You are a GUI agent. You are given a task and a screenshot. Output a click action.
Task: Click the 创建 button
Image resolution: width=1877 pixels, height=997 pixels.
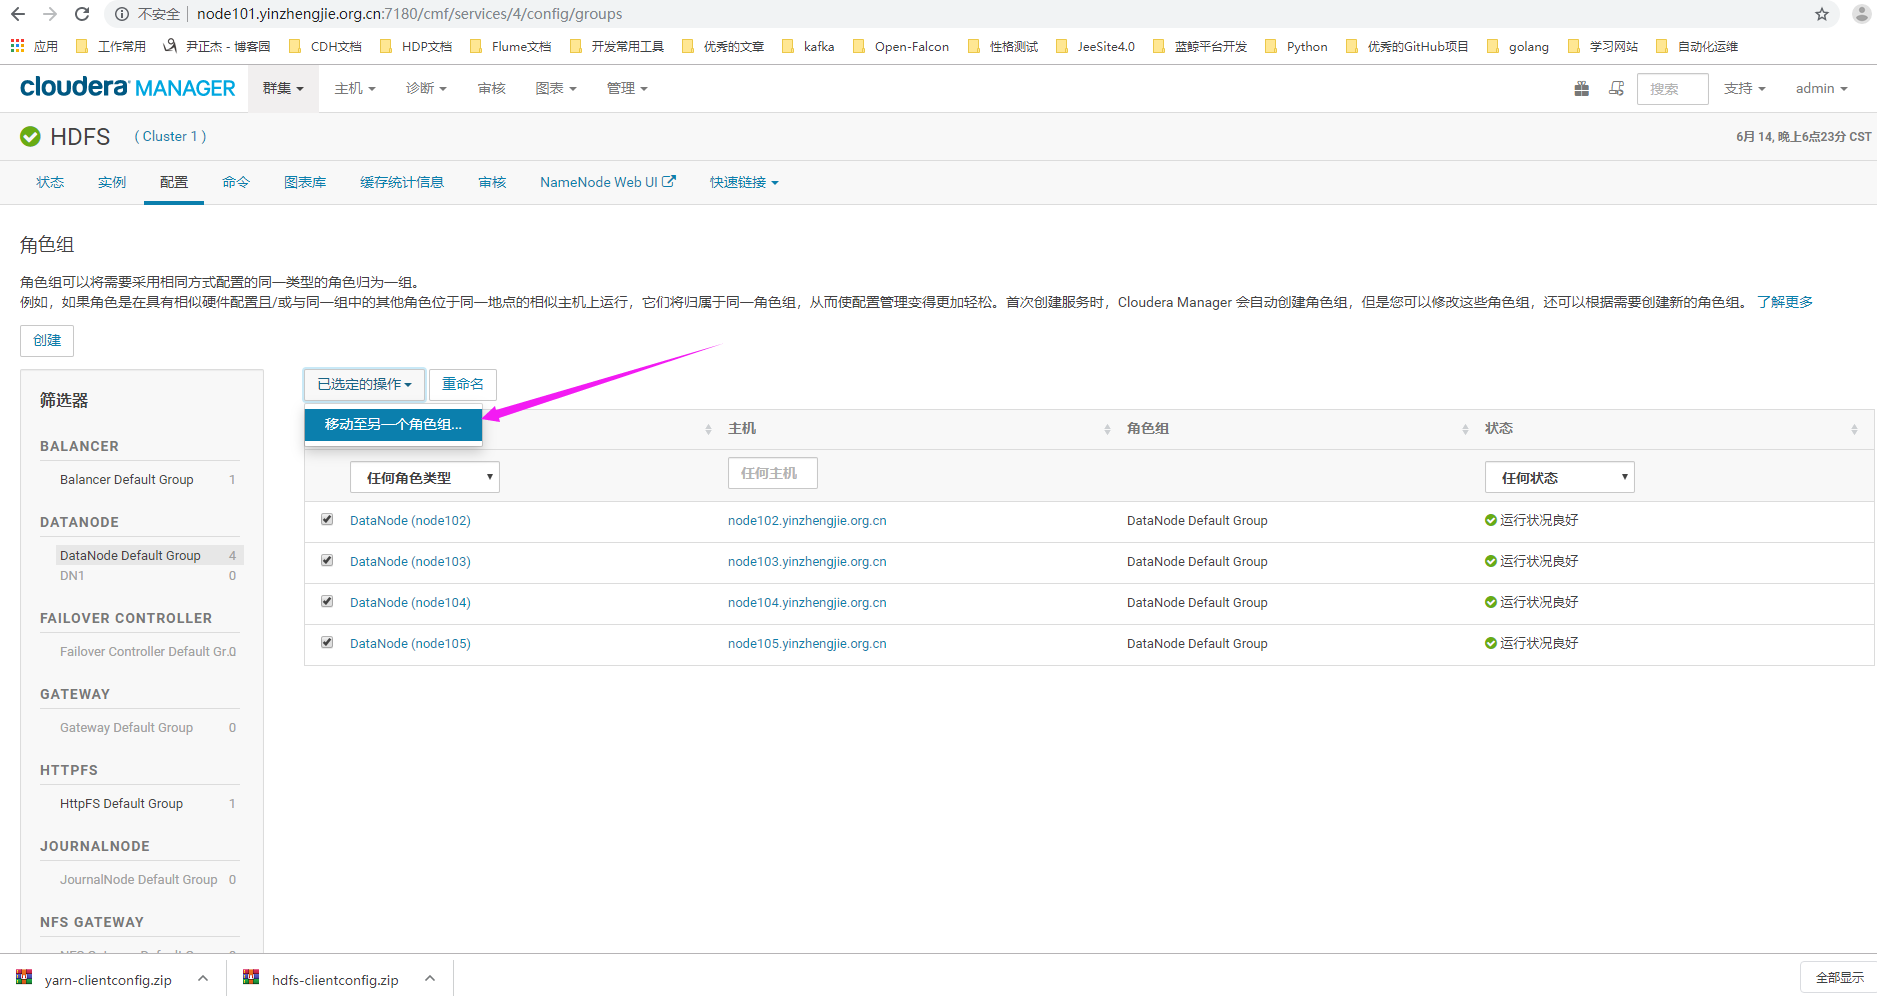tap(47, 340)
